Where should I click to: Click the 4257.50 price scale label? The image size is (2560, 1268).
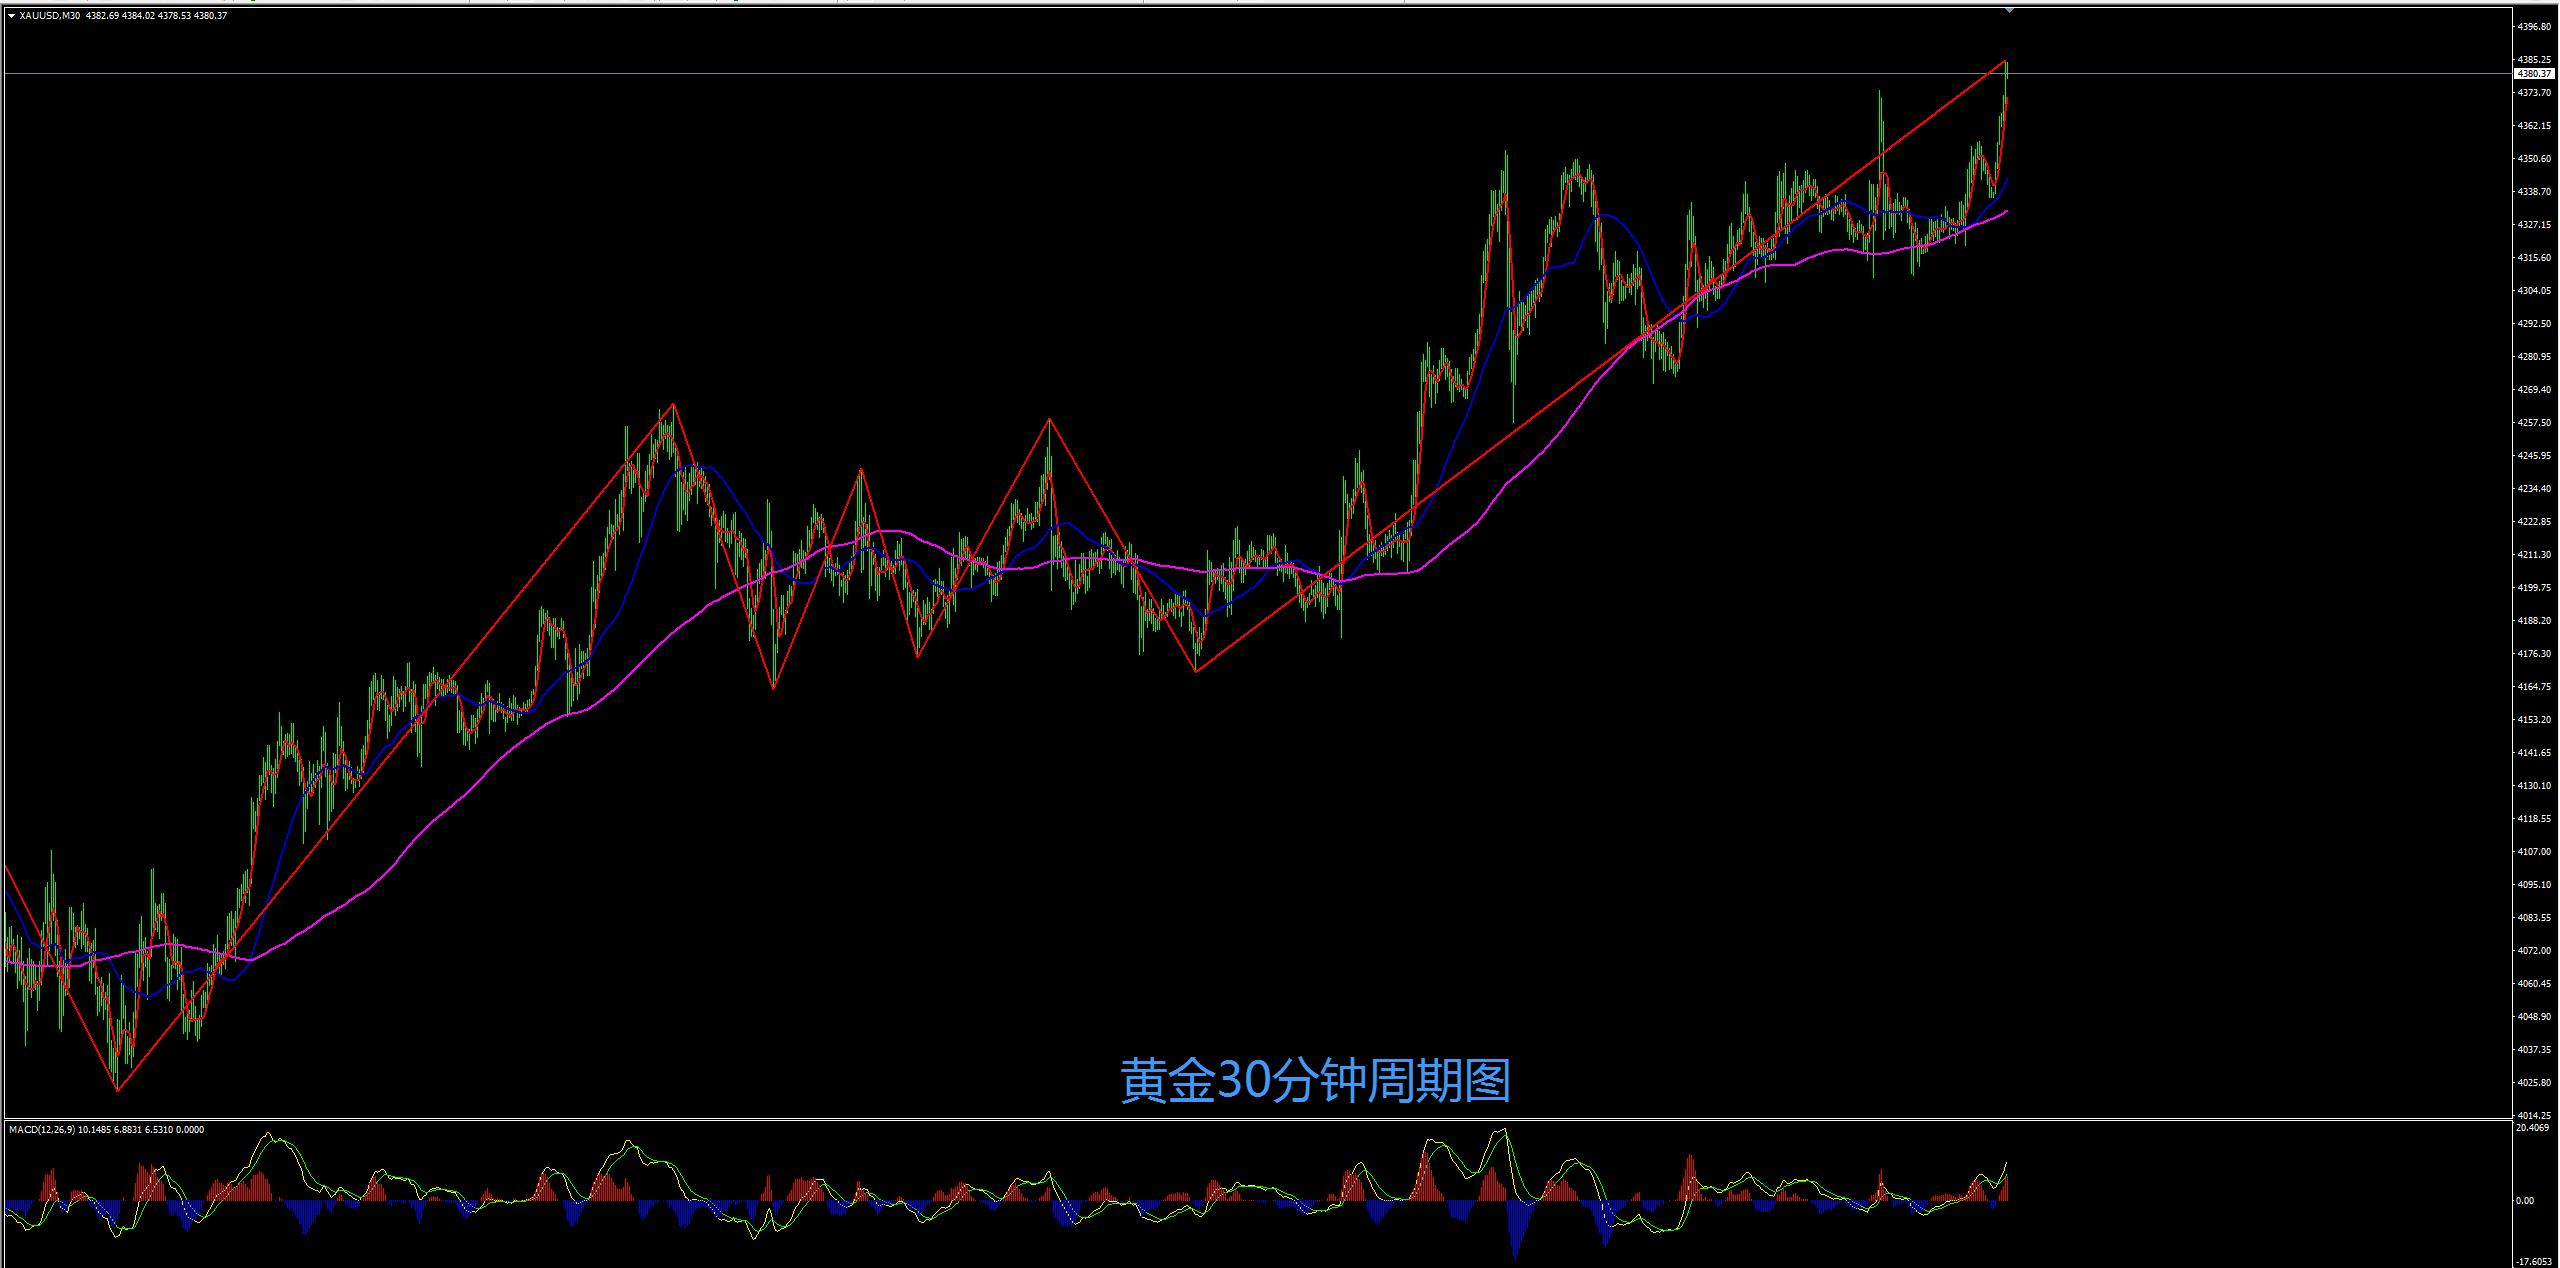[2534, 423]
